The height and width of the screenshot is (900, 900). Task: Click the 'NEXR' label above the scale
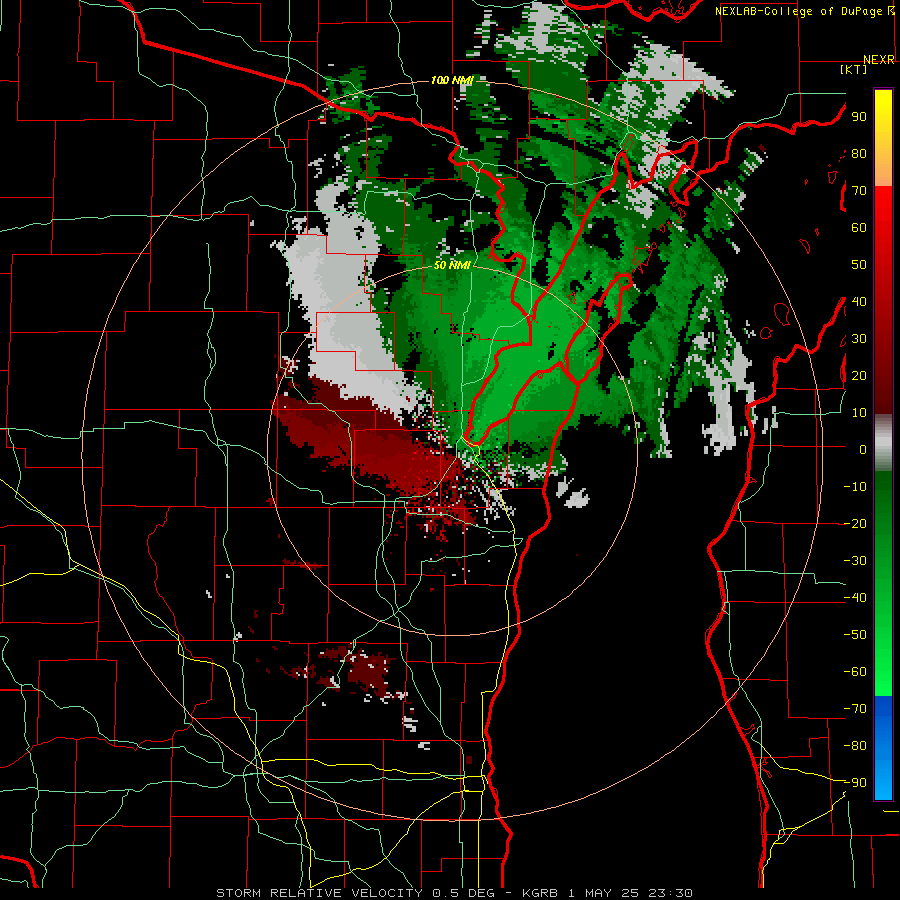879,60
